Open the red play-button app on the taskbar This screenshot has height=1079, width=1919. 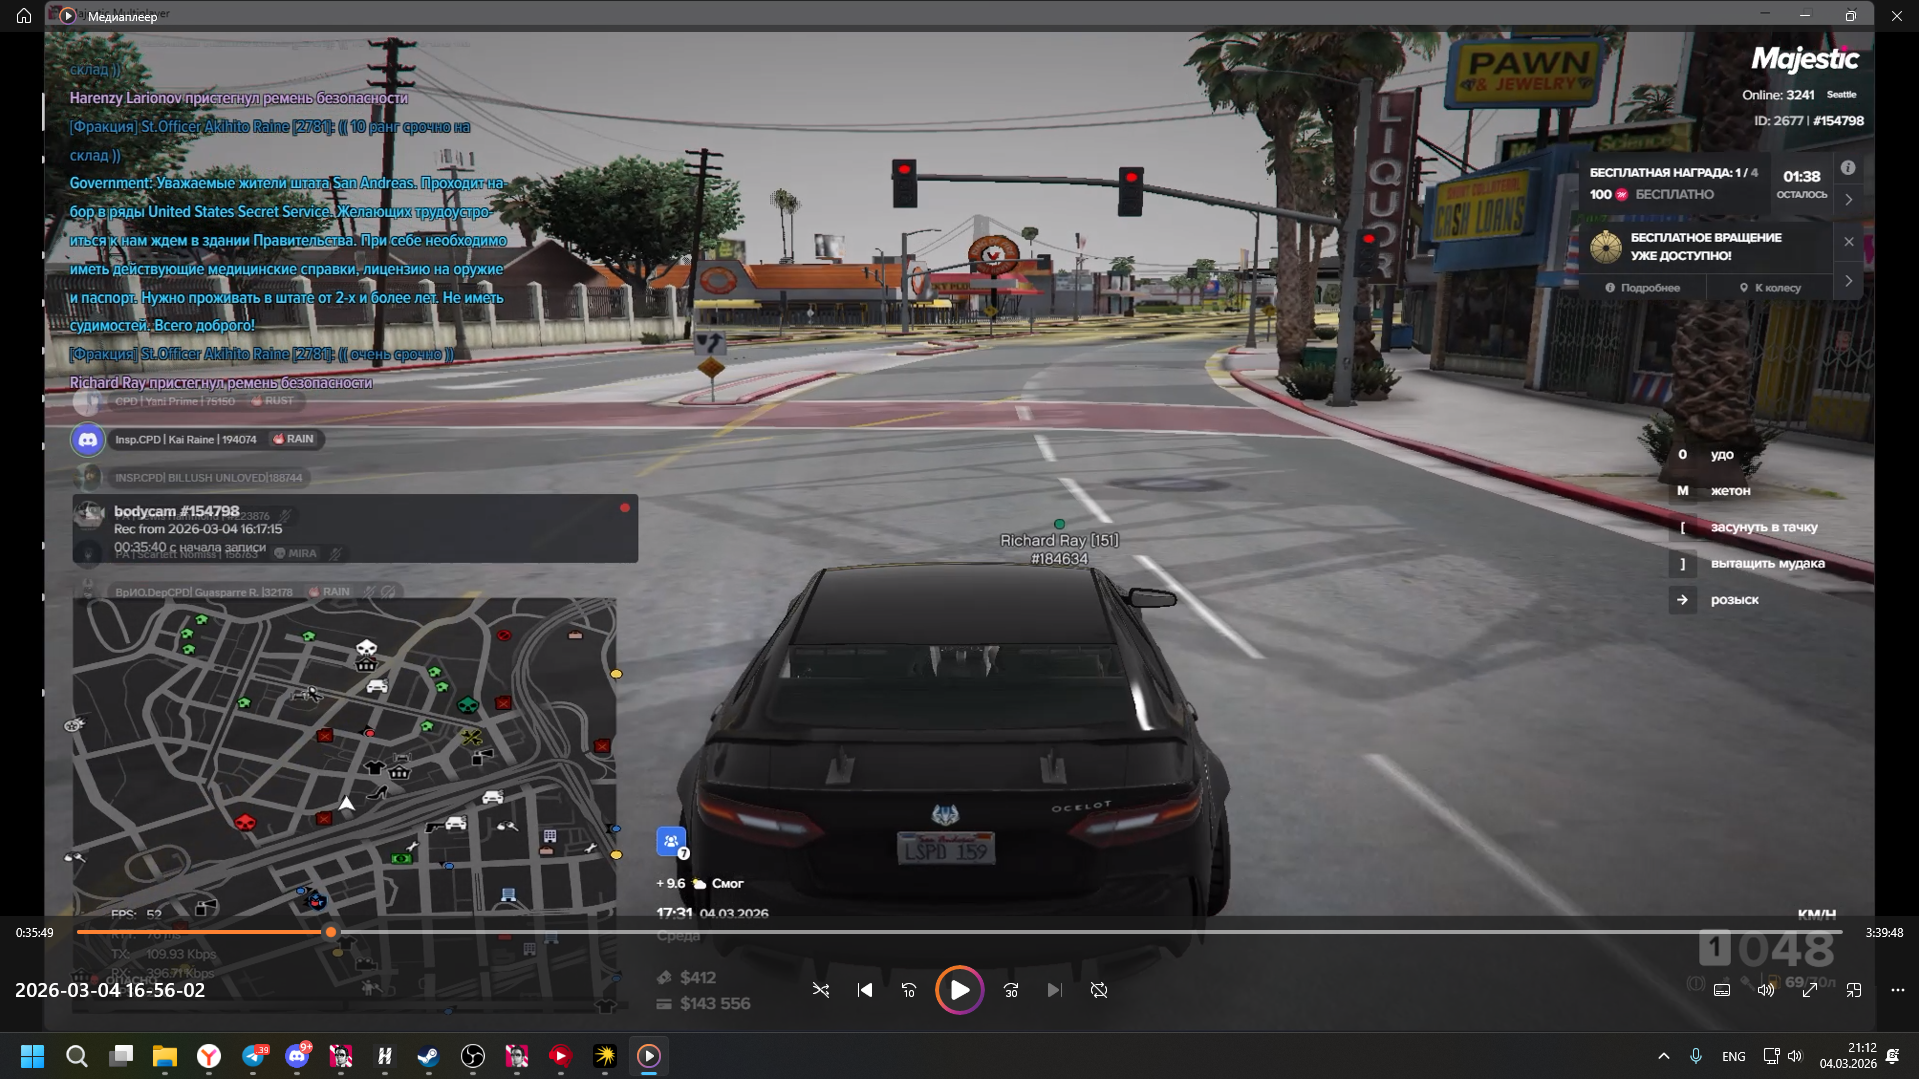click(x=561, y=1056)
